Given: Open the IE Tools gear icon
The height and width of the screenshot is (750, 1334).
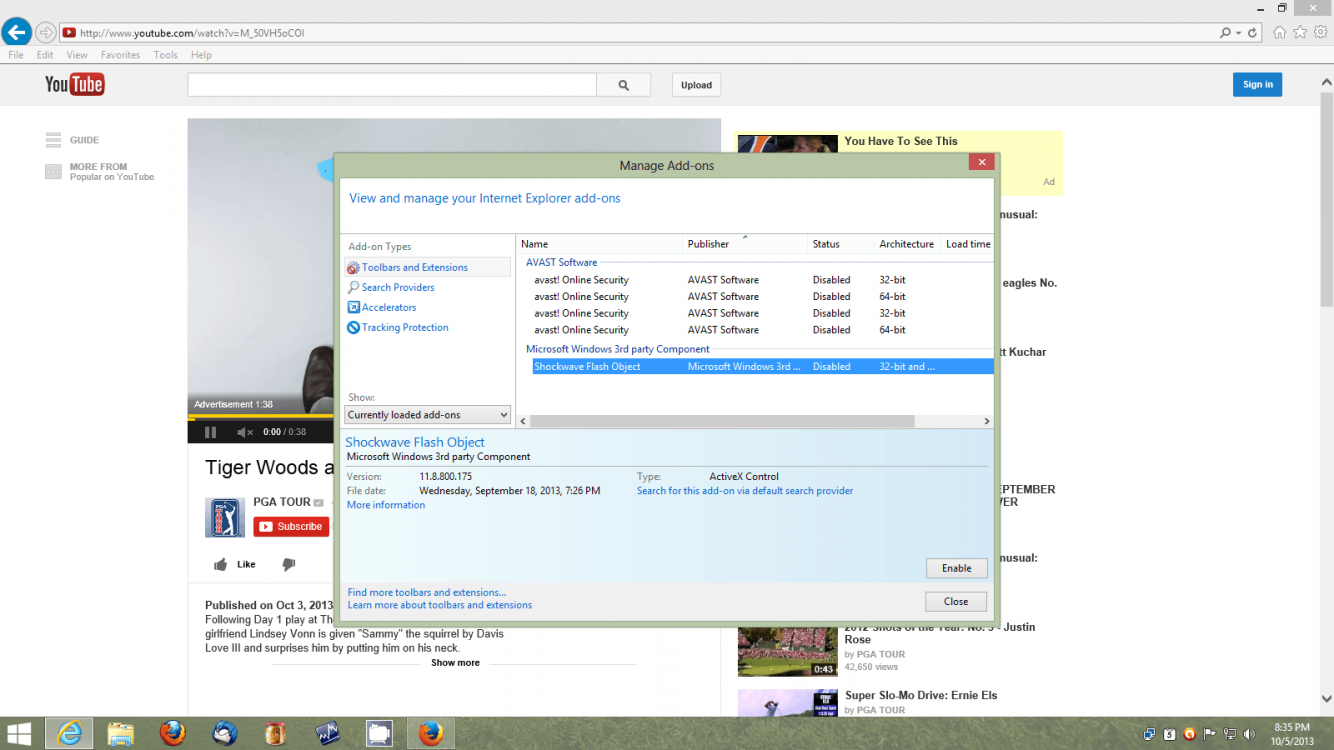Looking at the screenshot, I should [x=1320, y=32].
